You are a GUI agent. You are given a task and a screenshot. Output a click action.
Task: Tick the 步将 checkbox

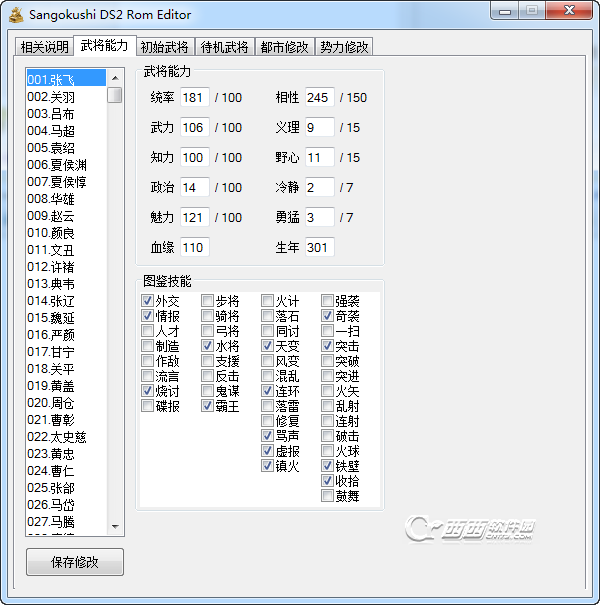pos(207,301)
